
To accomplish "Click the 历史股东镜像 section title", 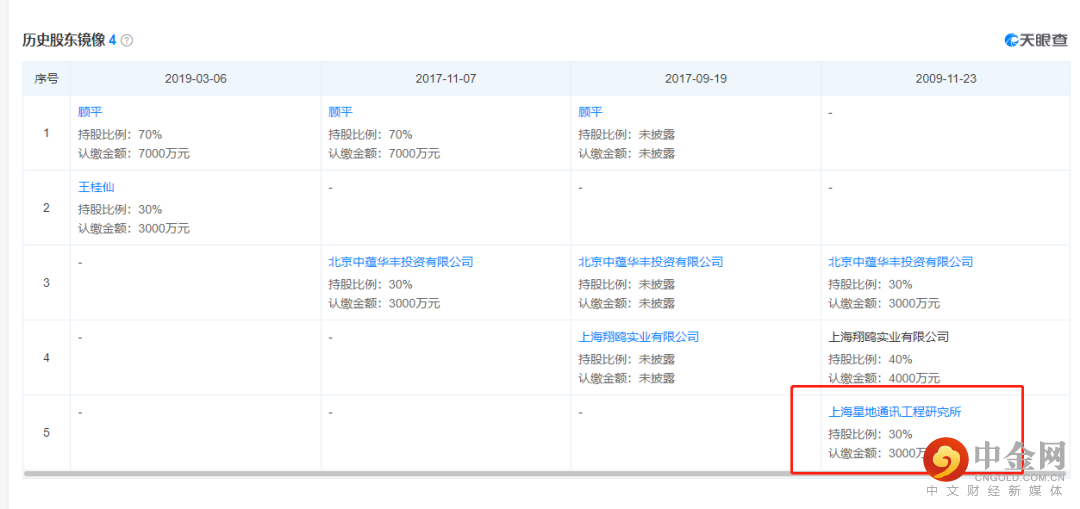I will 63,41.
